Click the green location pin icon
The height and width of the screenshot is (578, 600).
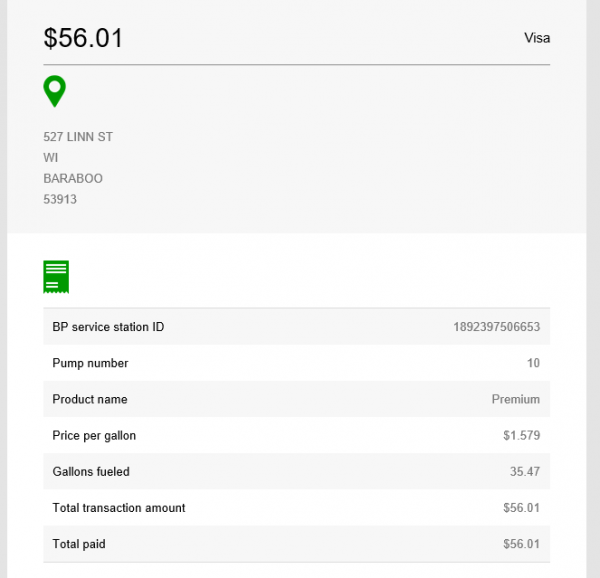(55, 91)
